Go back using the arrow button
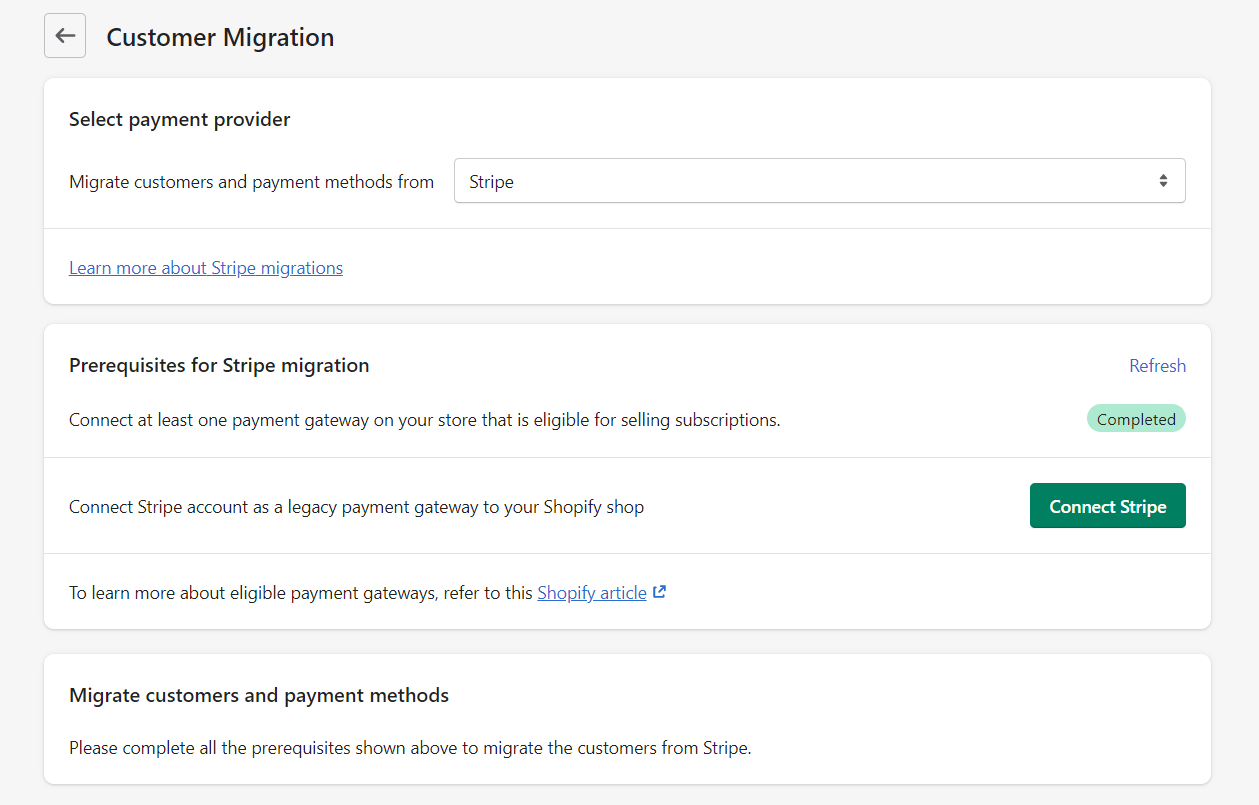1259x805 pixels. pos(65,36)
